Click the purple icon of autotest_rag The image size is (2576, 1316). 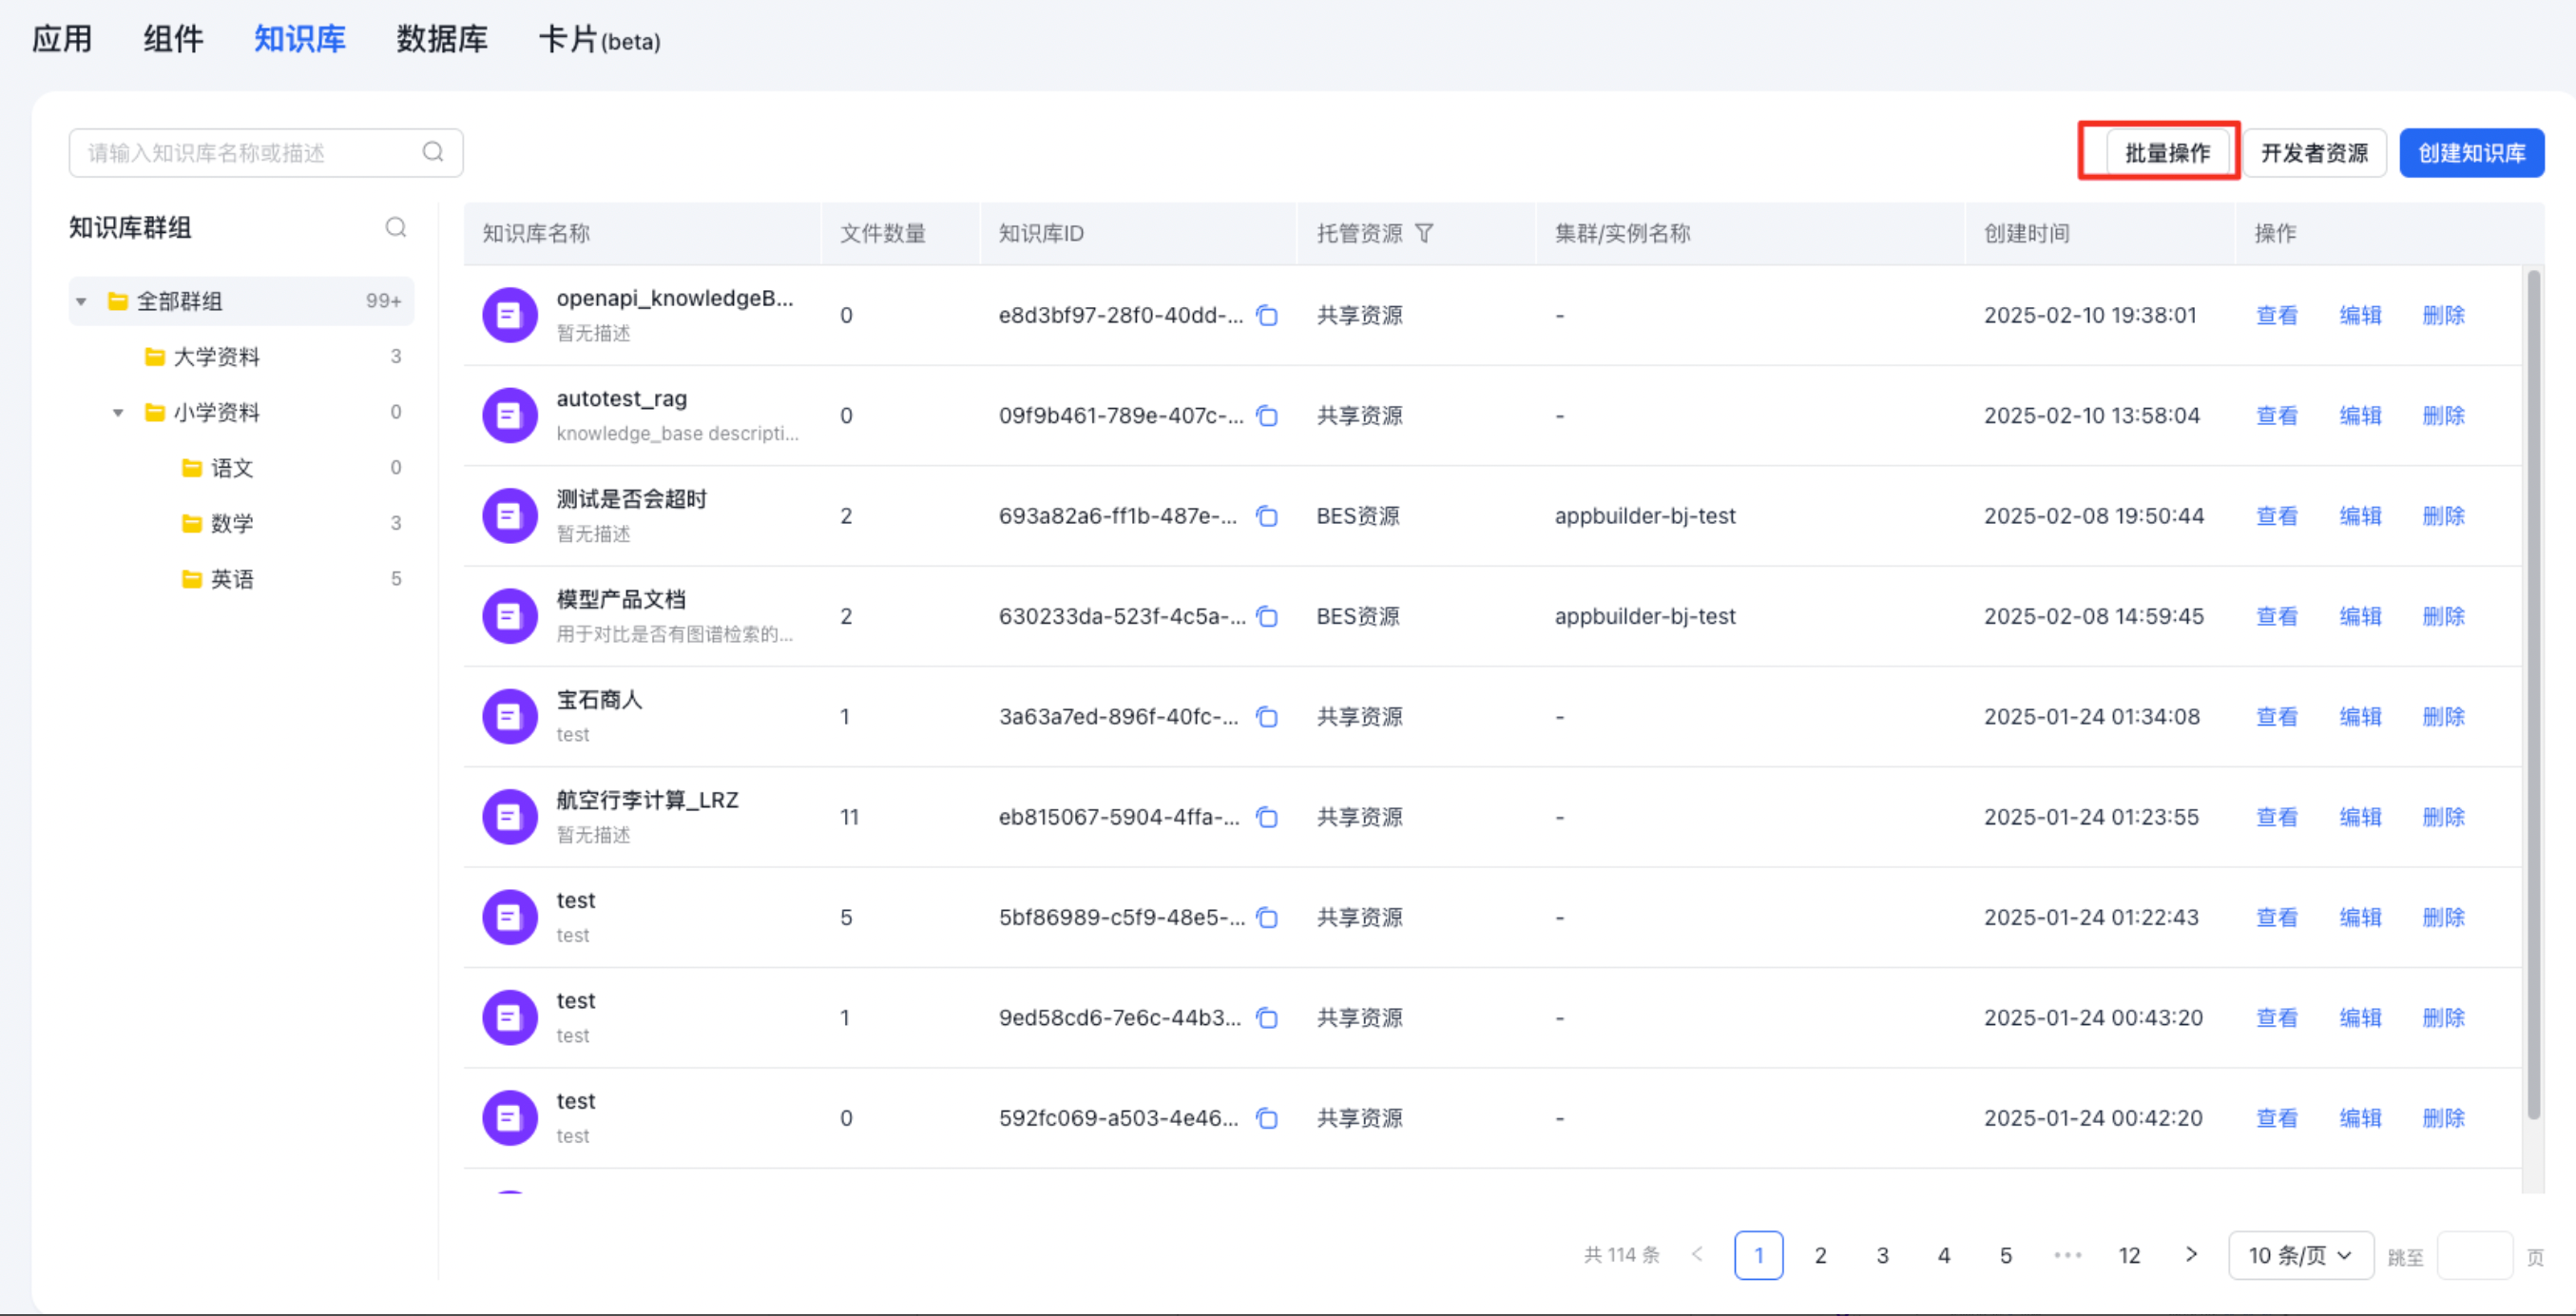(x=510, y=415)
